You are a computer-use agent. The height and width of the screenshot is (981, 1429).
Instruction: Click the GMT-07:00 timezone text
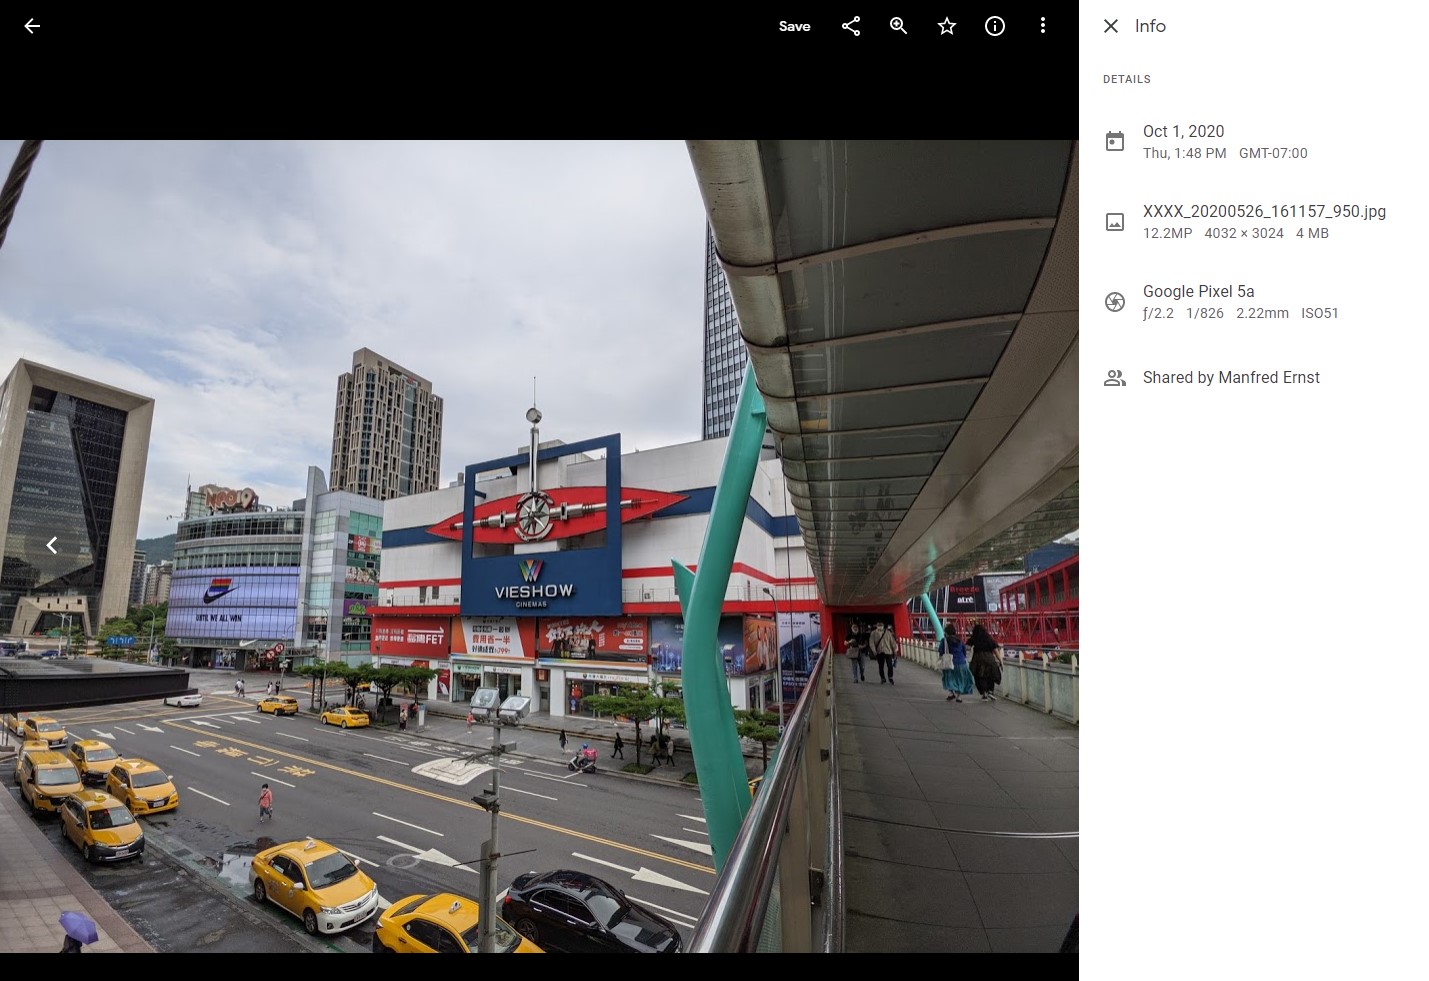pyautogui.click(x=1273, y=153)
